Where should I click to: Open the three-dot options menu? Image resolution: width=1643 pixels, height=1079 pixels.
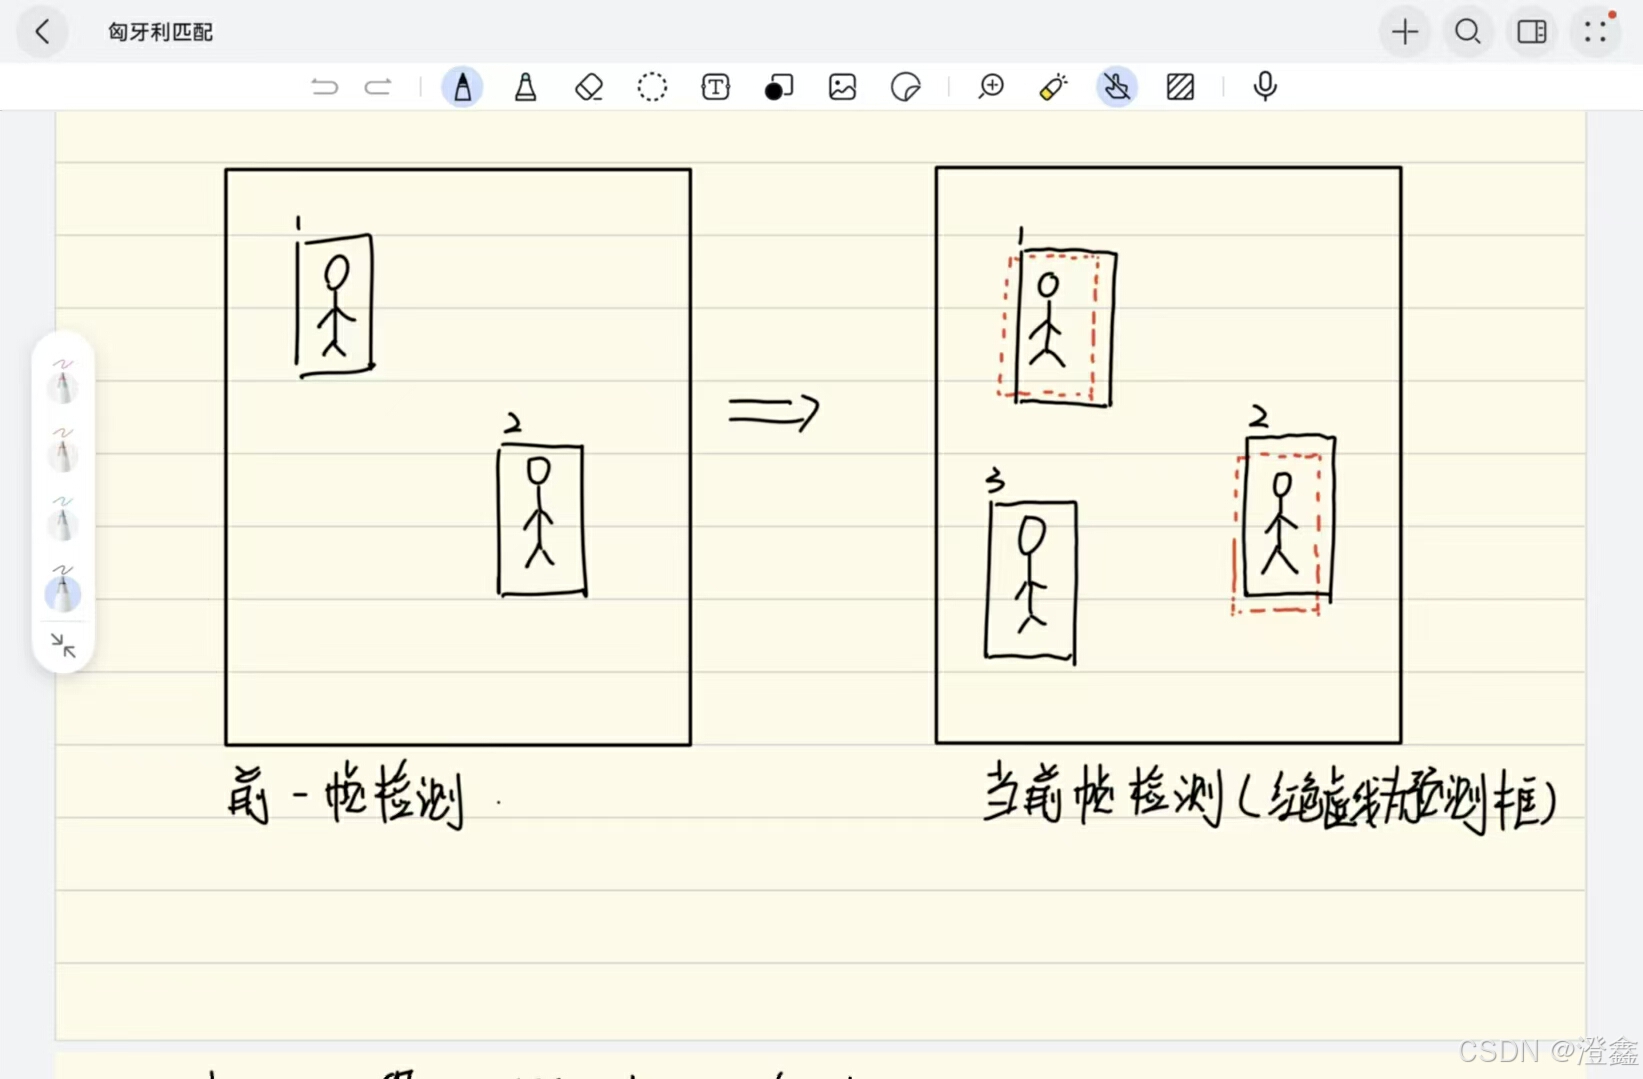click(1595, 31)
